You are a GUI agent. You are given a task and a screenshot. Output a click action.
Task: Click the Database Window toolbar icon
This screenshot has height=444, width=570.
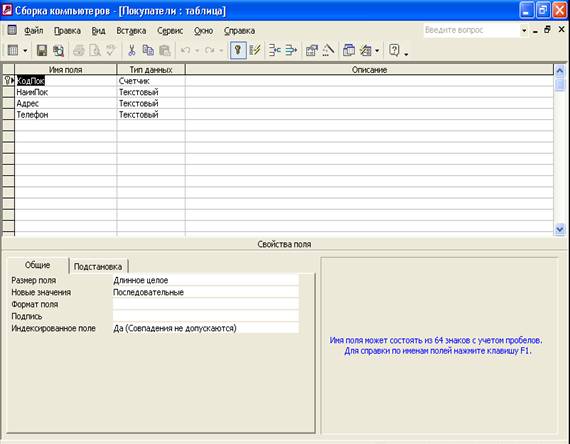pos(349,50)
